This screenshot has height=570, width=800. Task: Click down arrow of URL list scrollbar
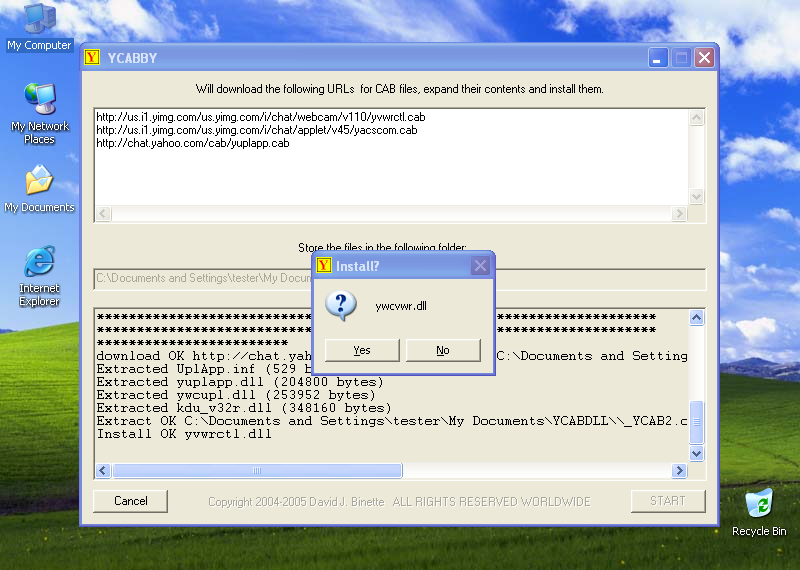696,196
